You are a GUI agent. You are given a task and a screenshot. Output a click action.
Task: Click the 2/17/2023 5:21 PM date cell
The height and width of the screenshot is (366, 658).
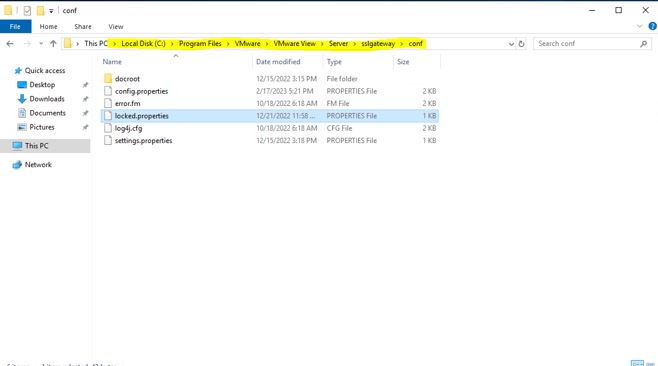tap(285, 91)
